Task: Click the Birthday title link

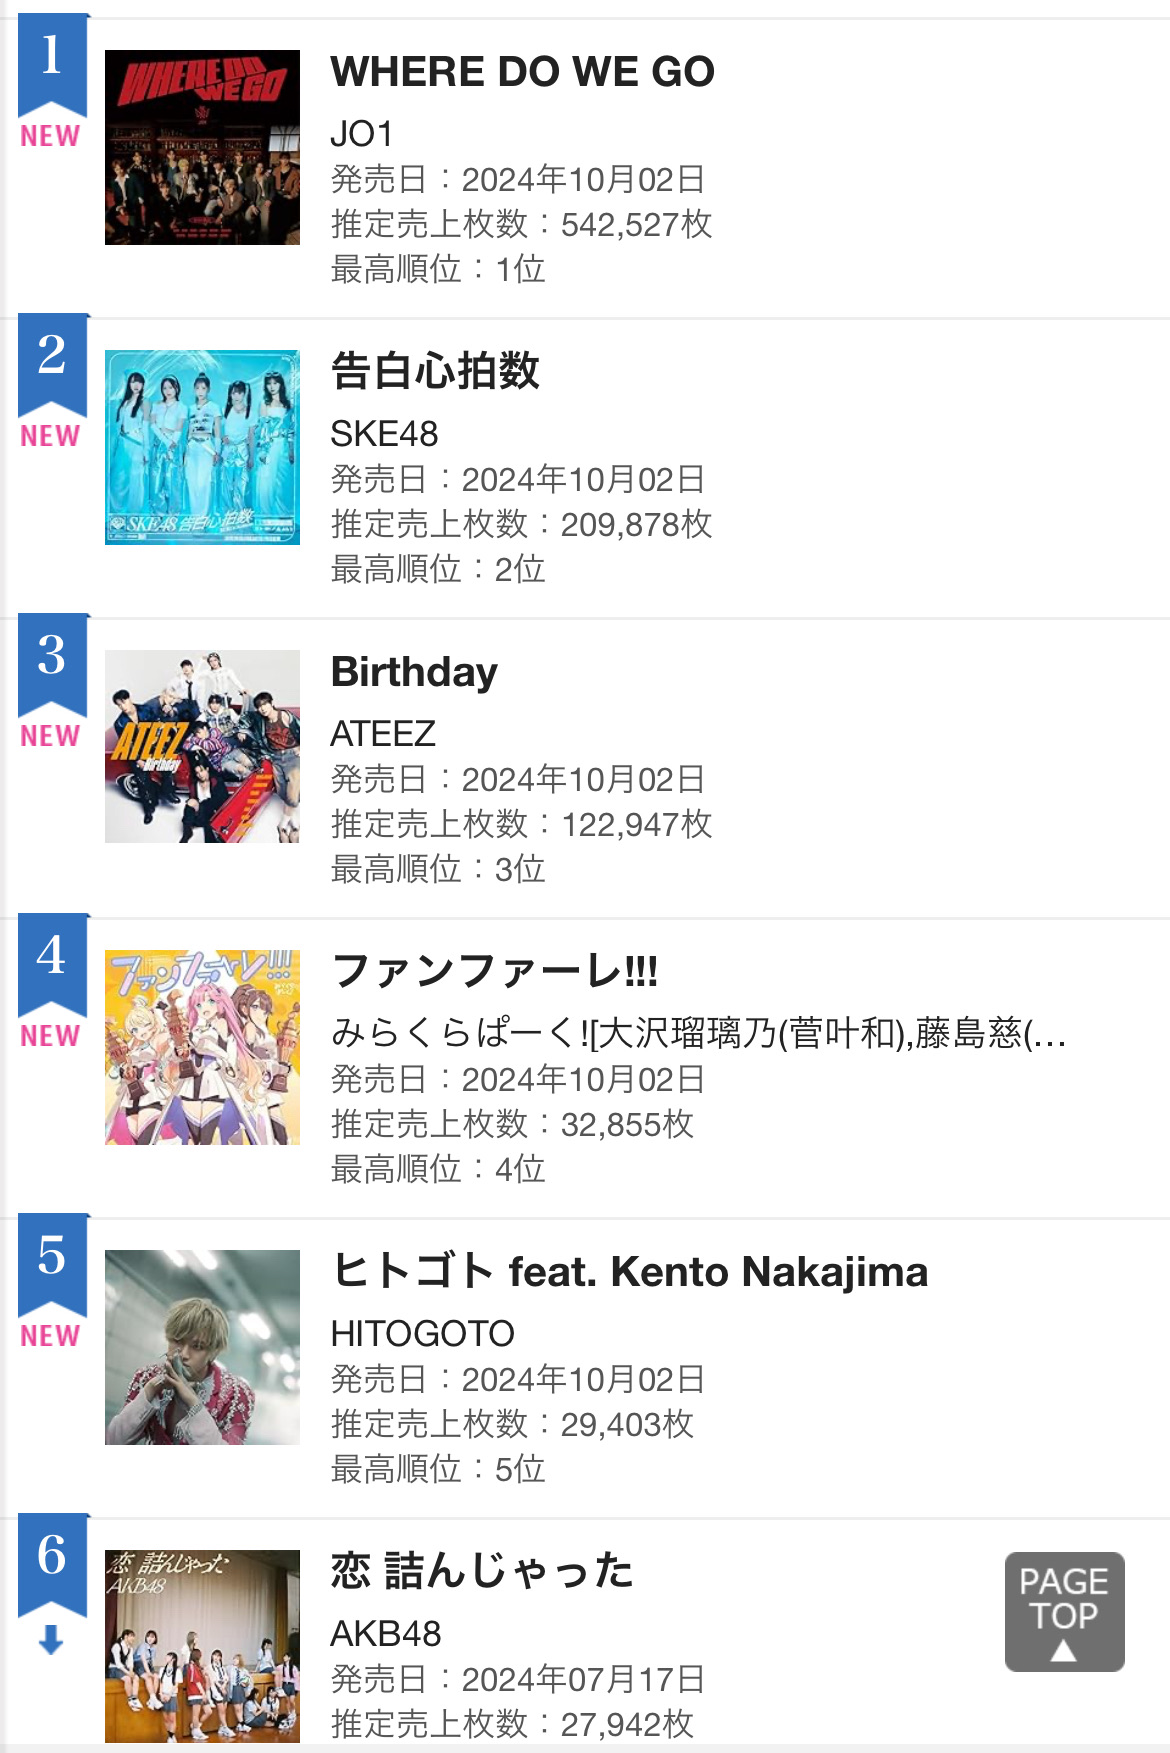Action: click(x=414, y=672)
